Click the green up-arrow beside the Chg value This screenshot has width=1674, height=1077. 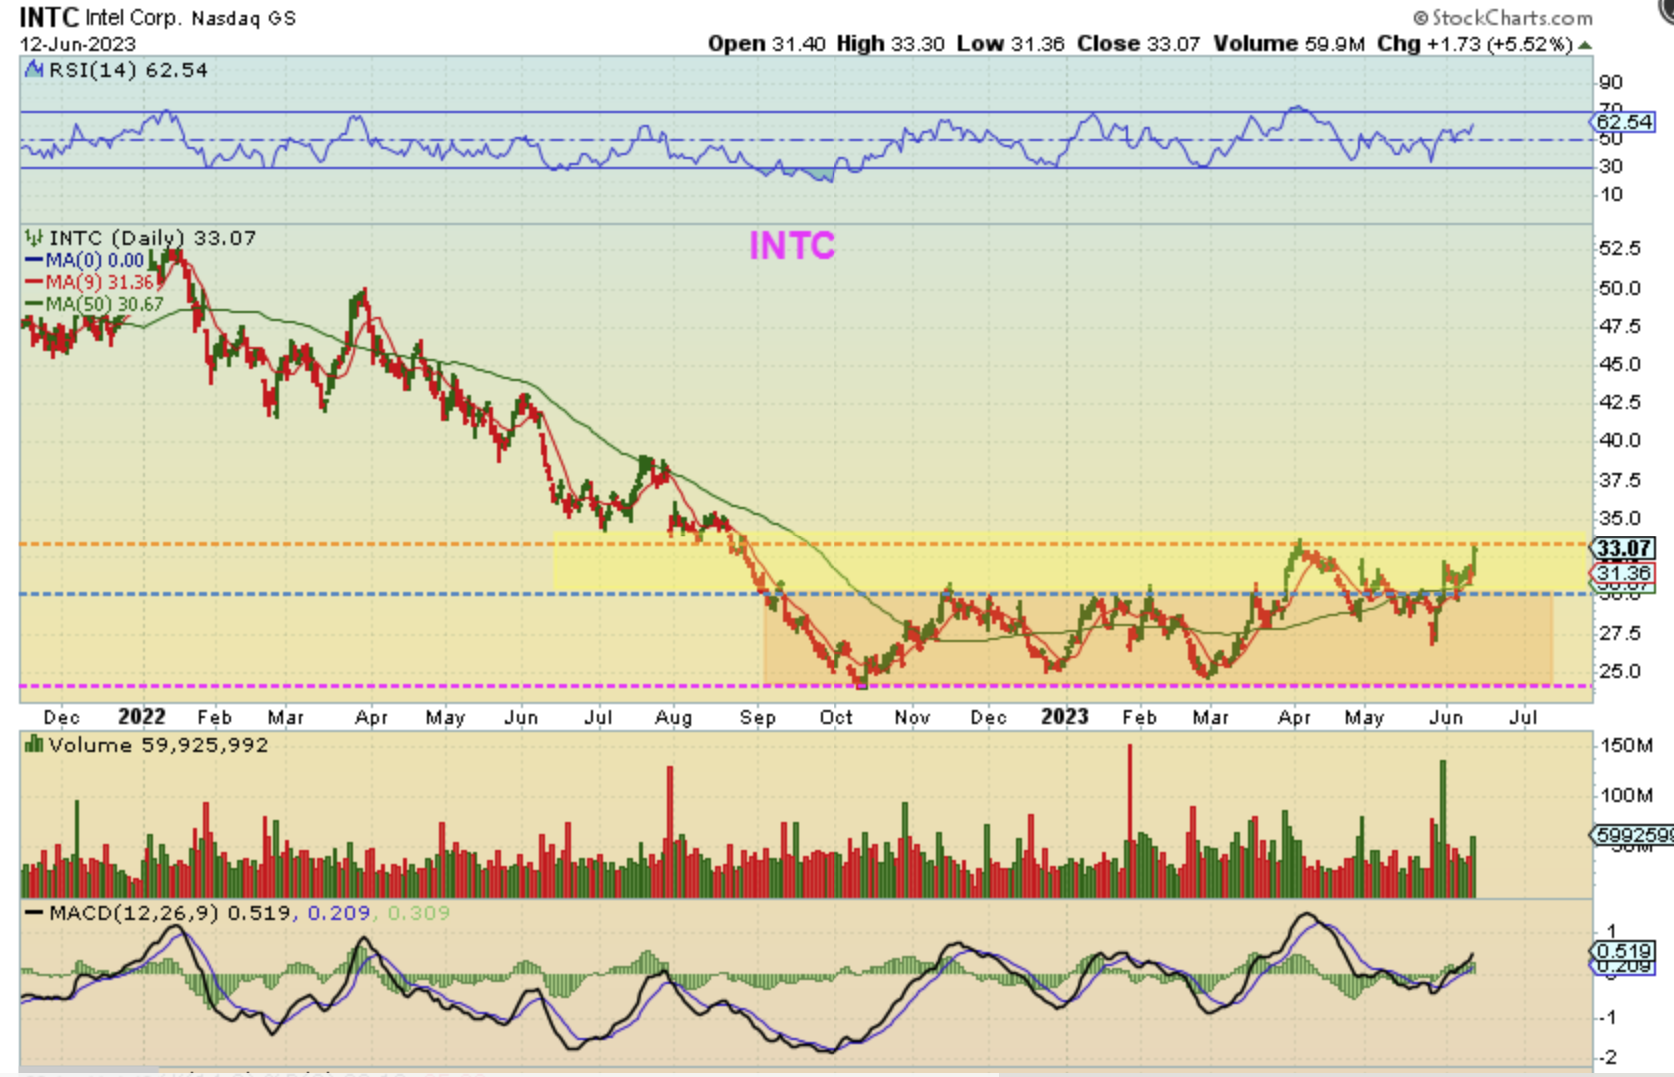(1585, 45)
